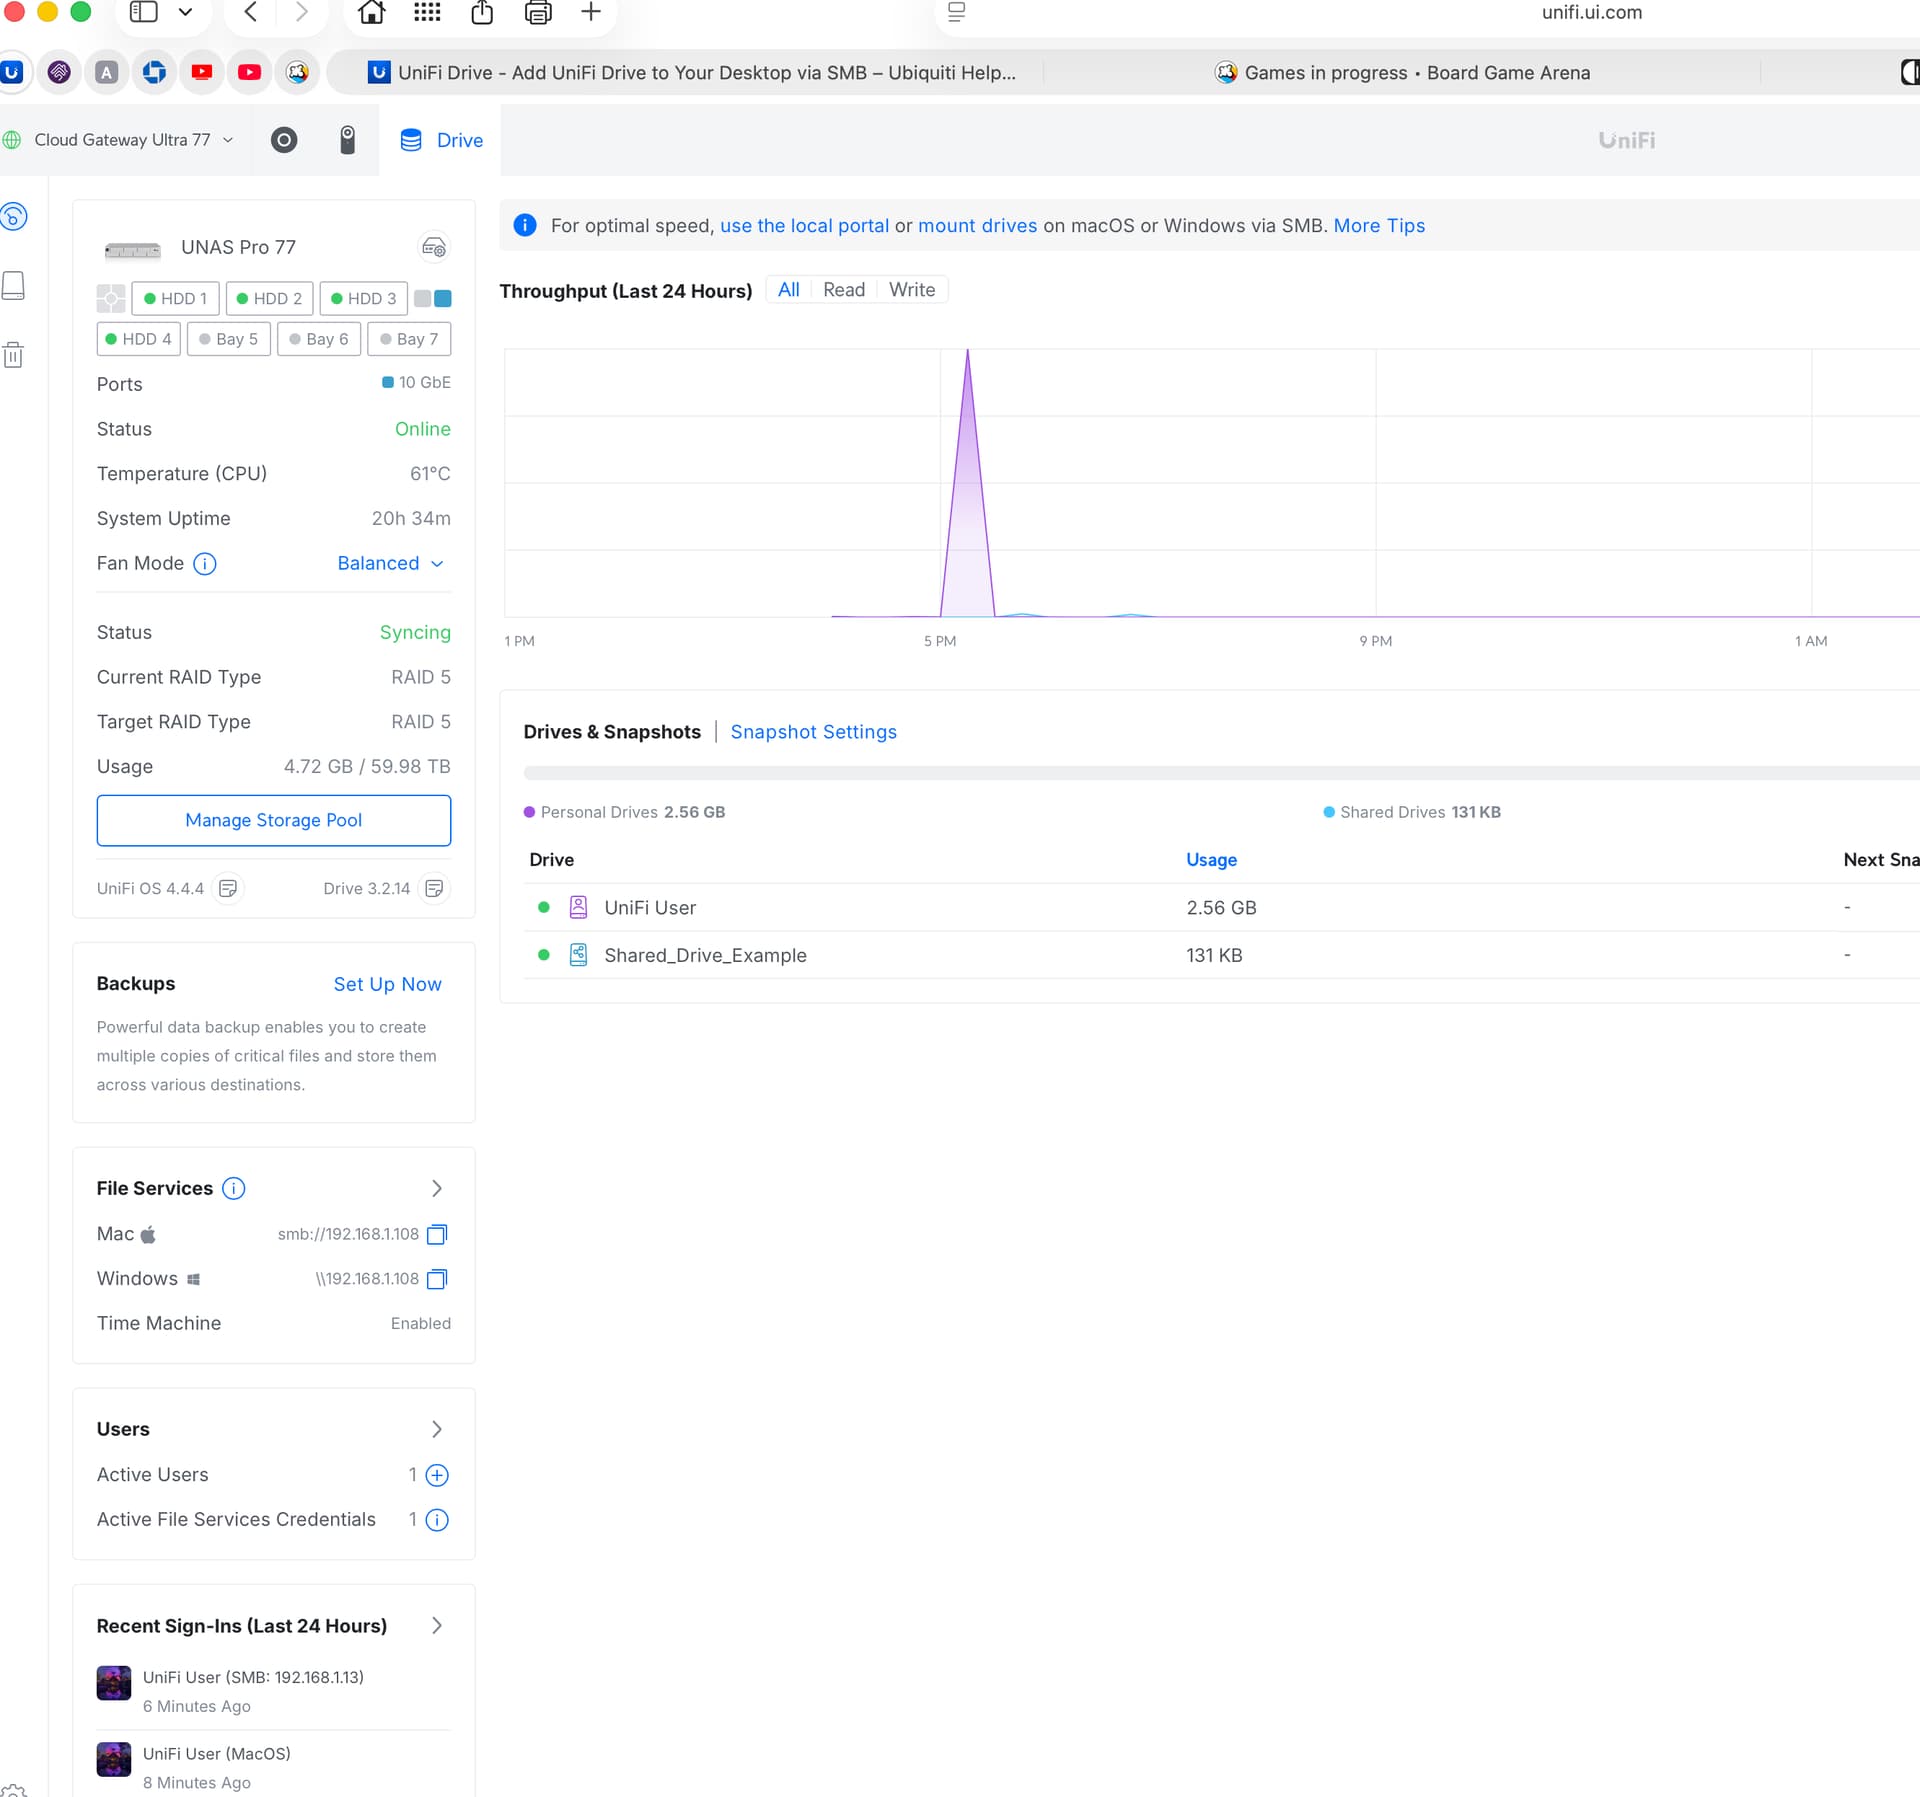Click File Services info icon

point(233,1188)
